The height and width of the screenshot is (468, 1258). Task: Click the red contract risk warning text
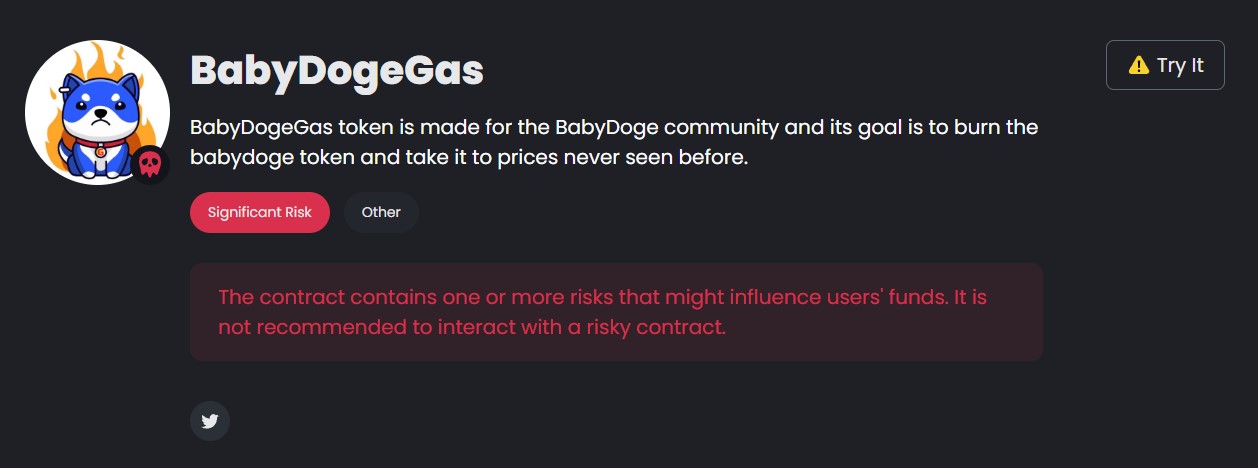point(602,311)
